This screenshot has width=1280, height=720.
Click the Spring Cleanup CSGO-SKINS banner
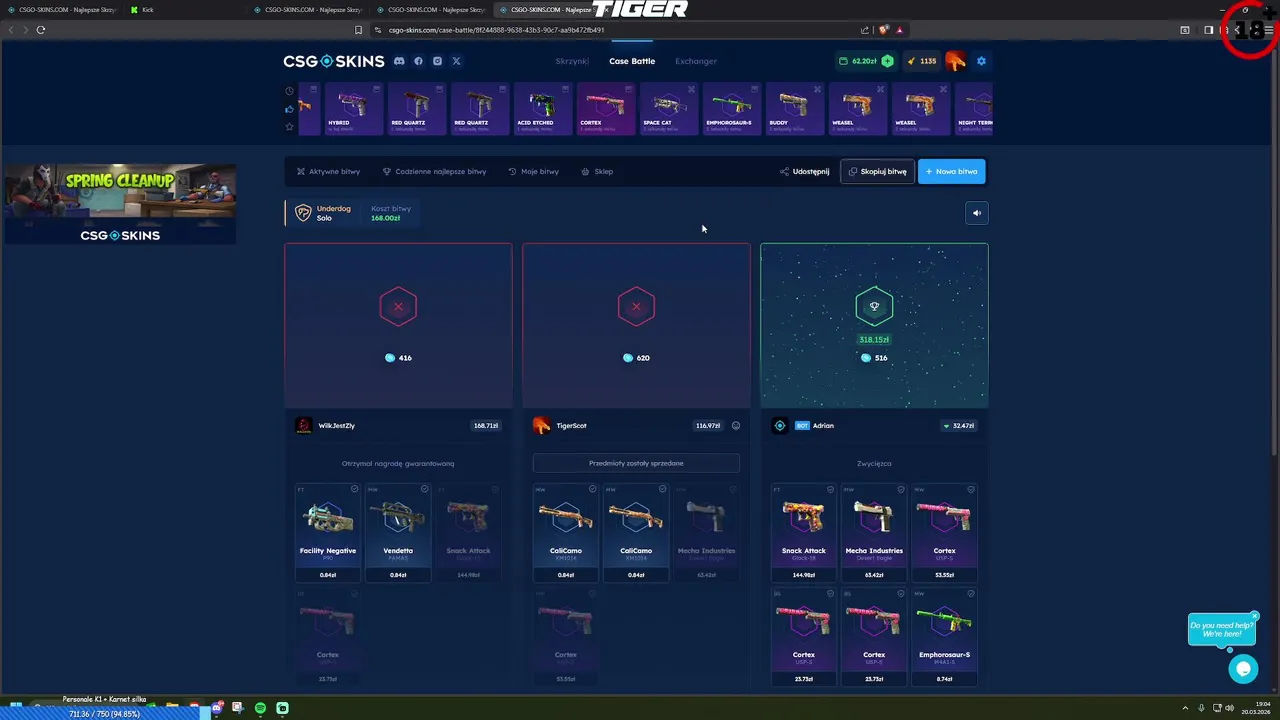point(120,204)
